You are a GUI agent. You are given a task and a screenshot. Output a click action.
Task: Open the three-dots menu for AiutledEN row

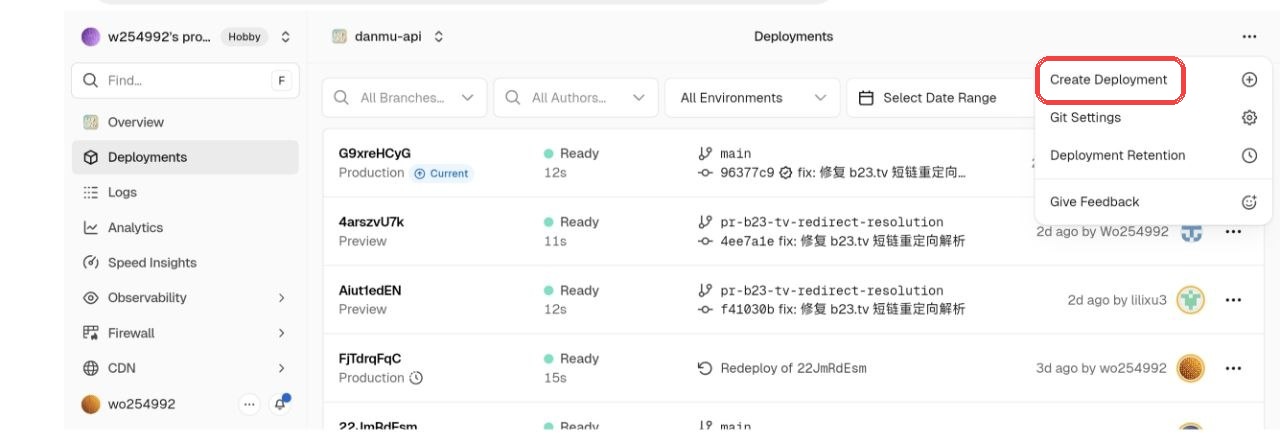click(1233, 299)
